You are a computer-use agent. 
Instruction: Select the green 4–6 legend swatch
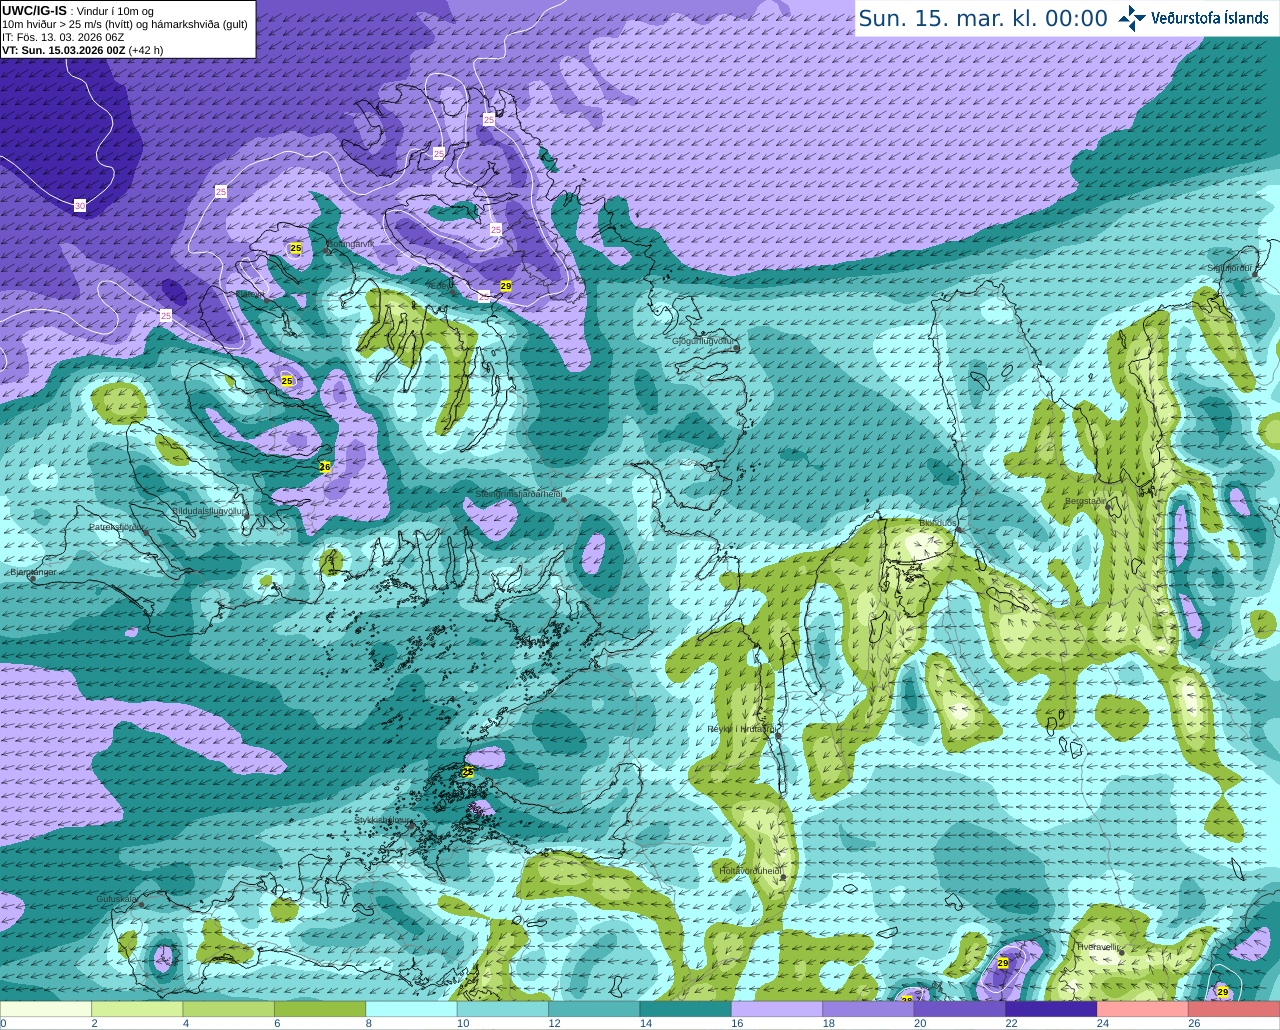[229, 1010]
